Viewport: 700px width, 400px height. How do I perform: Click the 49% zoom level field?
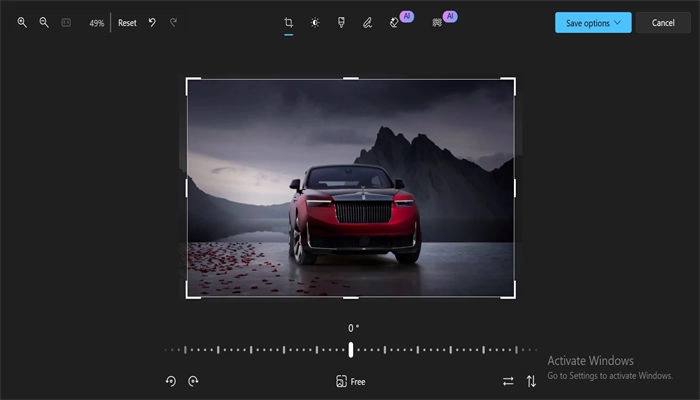pos(96,22)
